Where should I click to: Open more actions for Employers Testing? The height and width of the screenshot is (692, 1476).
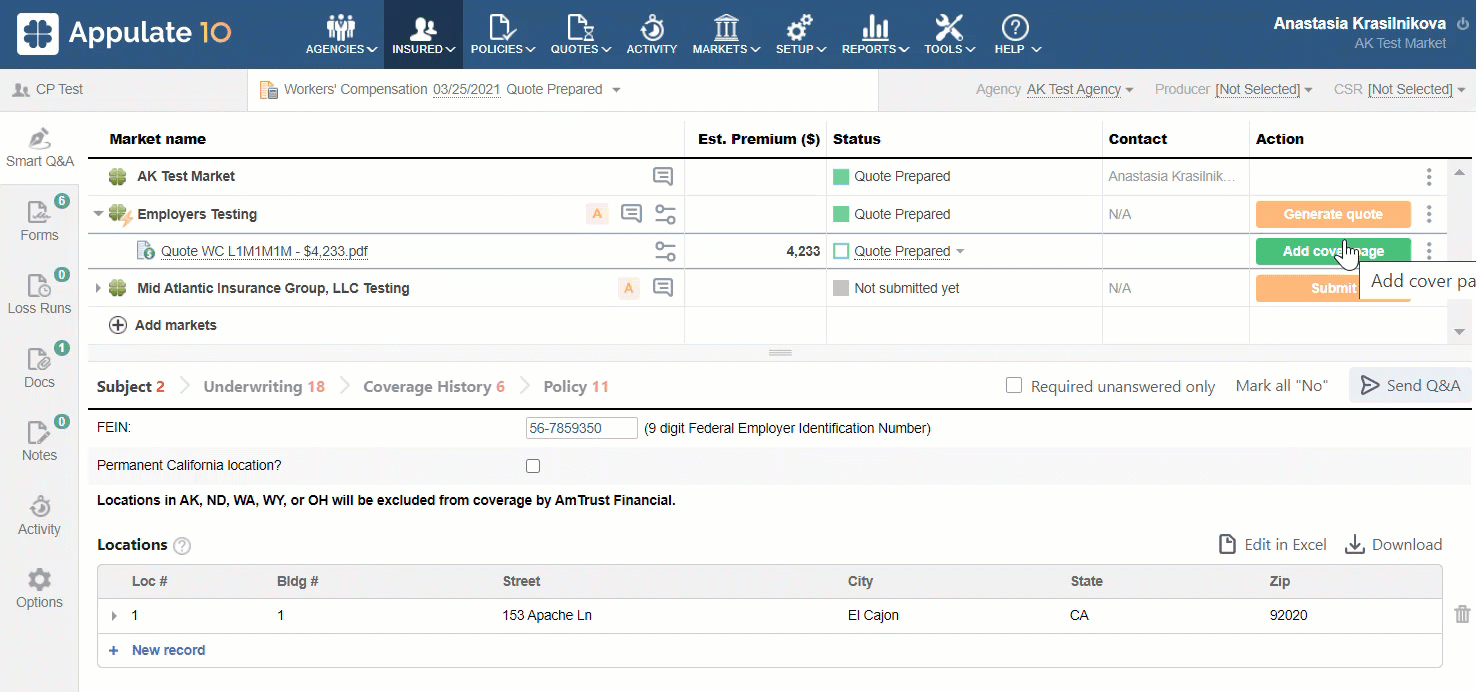click(1429, 214)
